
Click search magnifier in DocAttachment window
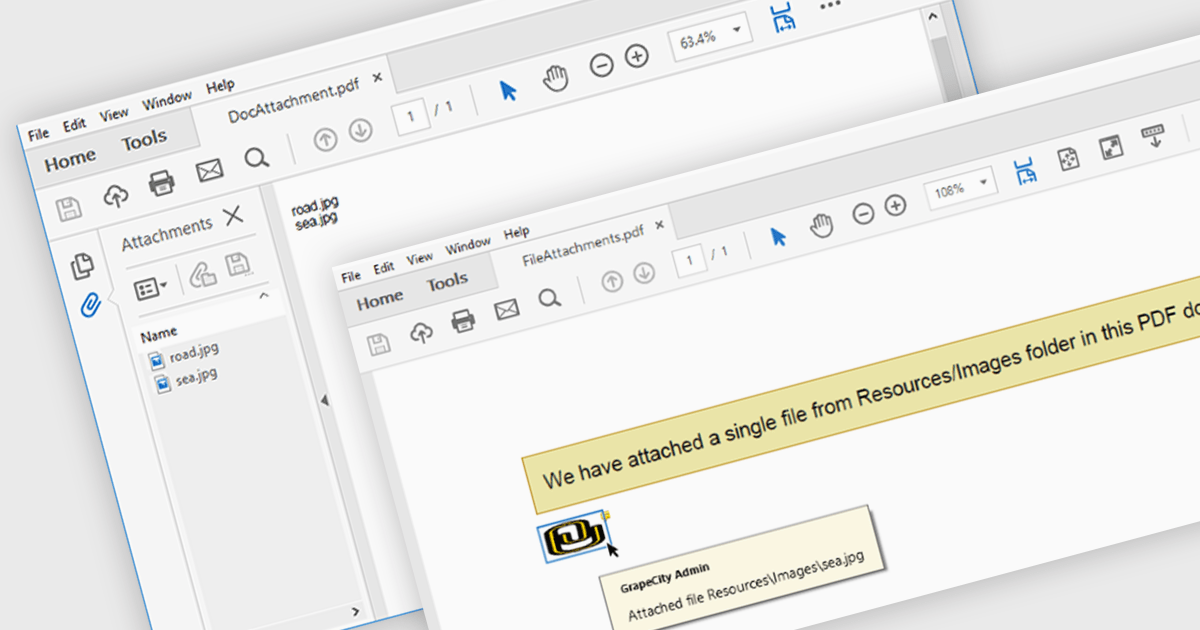pos(257,158)
